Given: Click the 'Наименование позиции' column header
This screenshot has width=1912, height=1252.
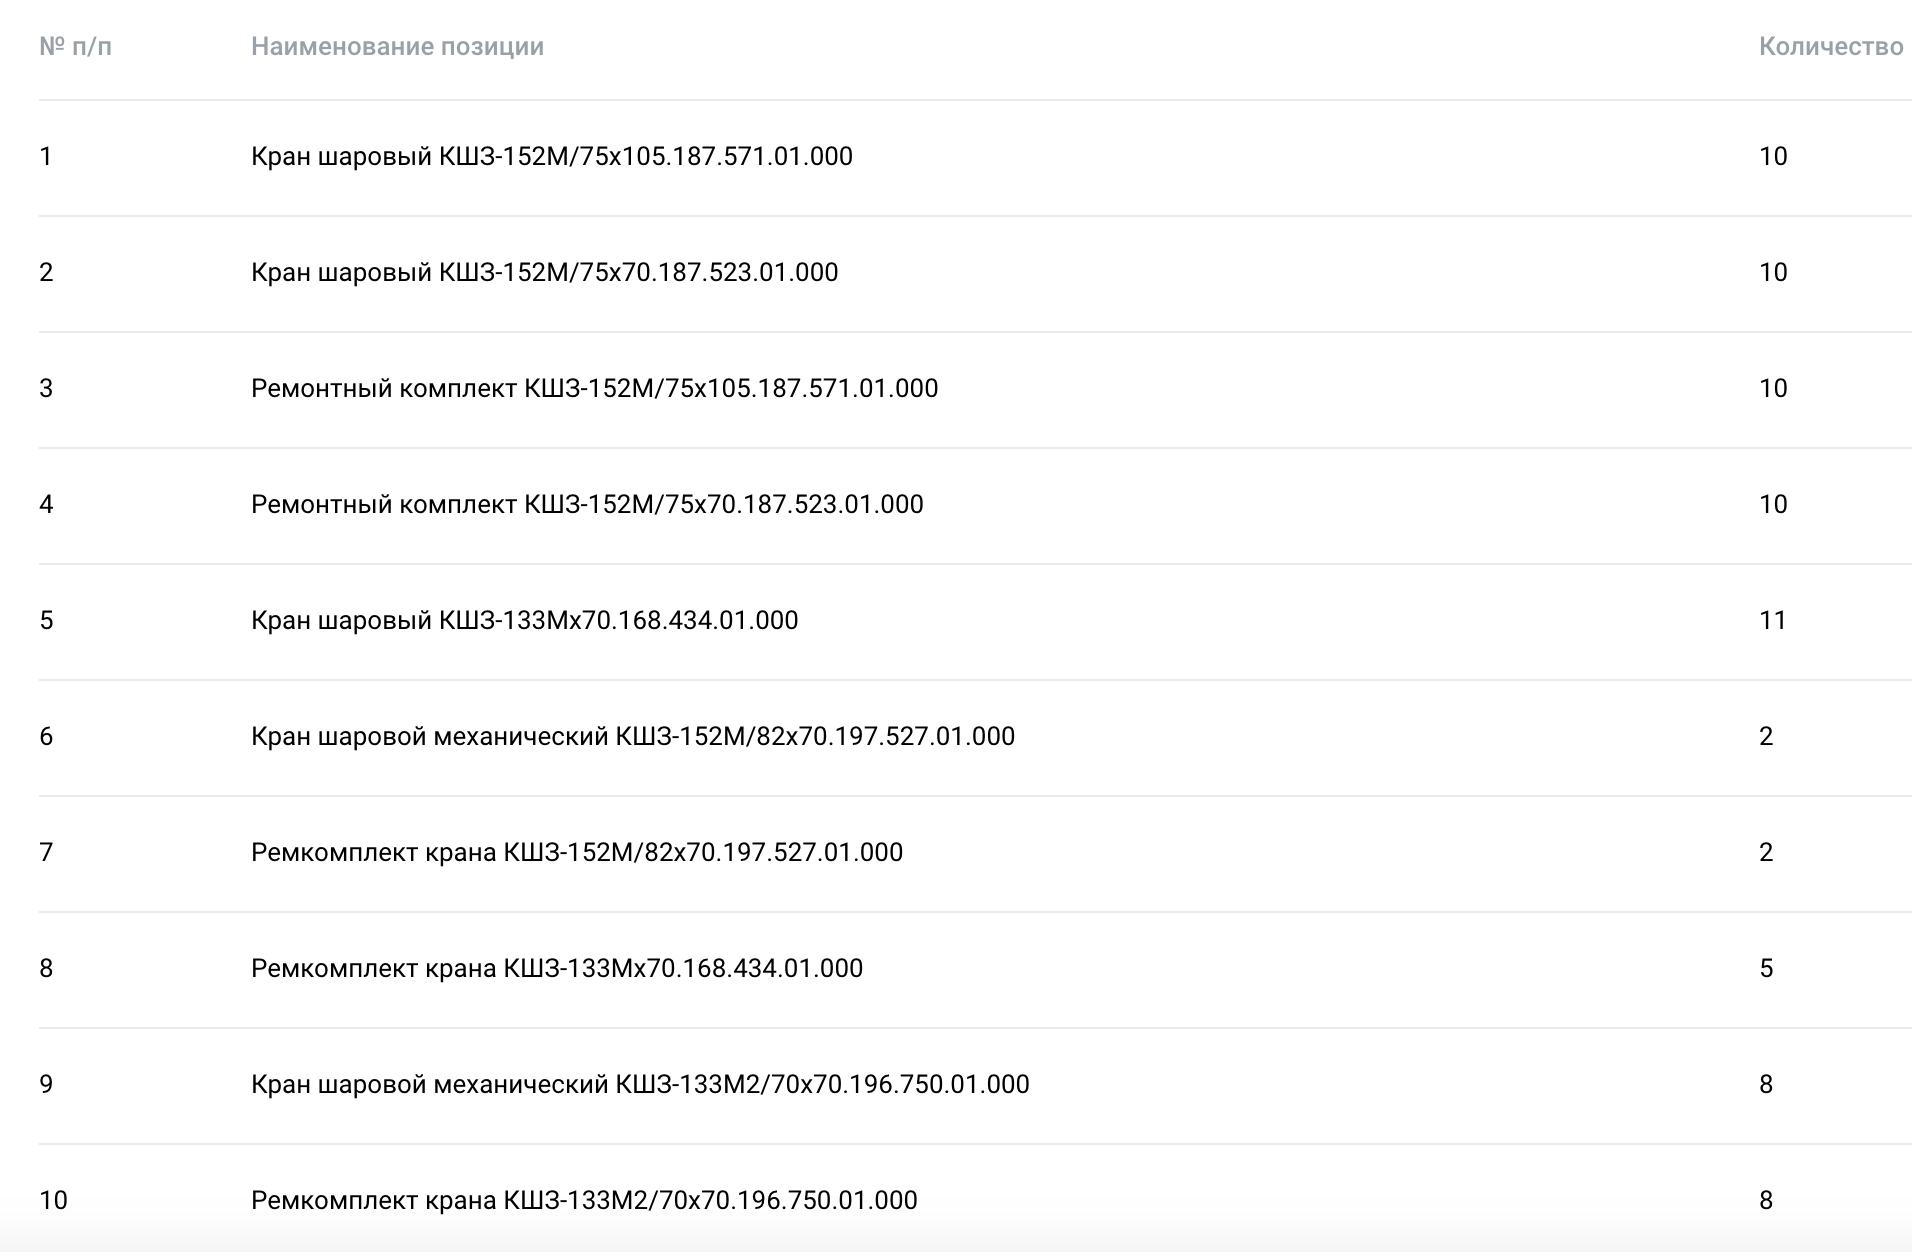Looking at the screenshot, I should [x=397, y=47].
